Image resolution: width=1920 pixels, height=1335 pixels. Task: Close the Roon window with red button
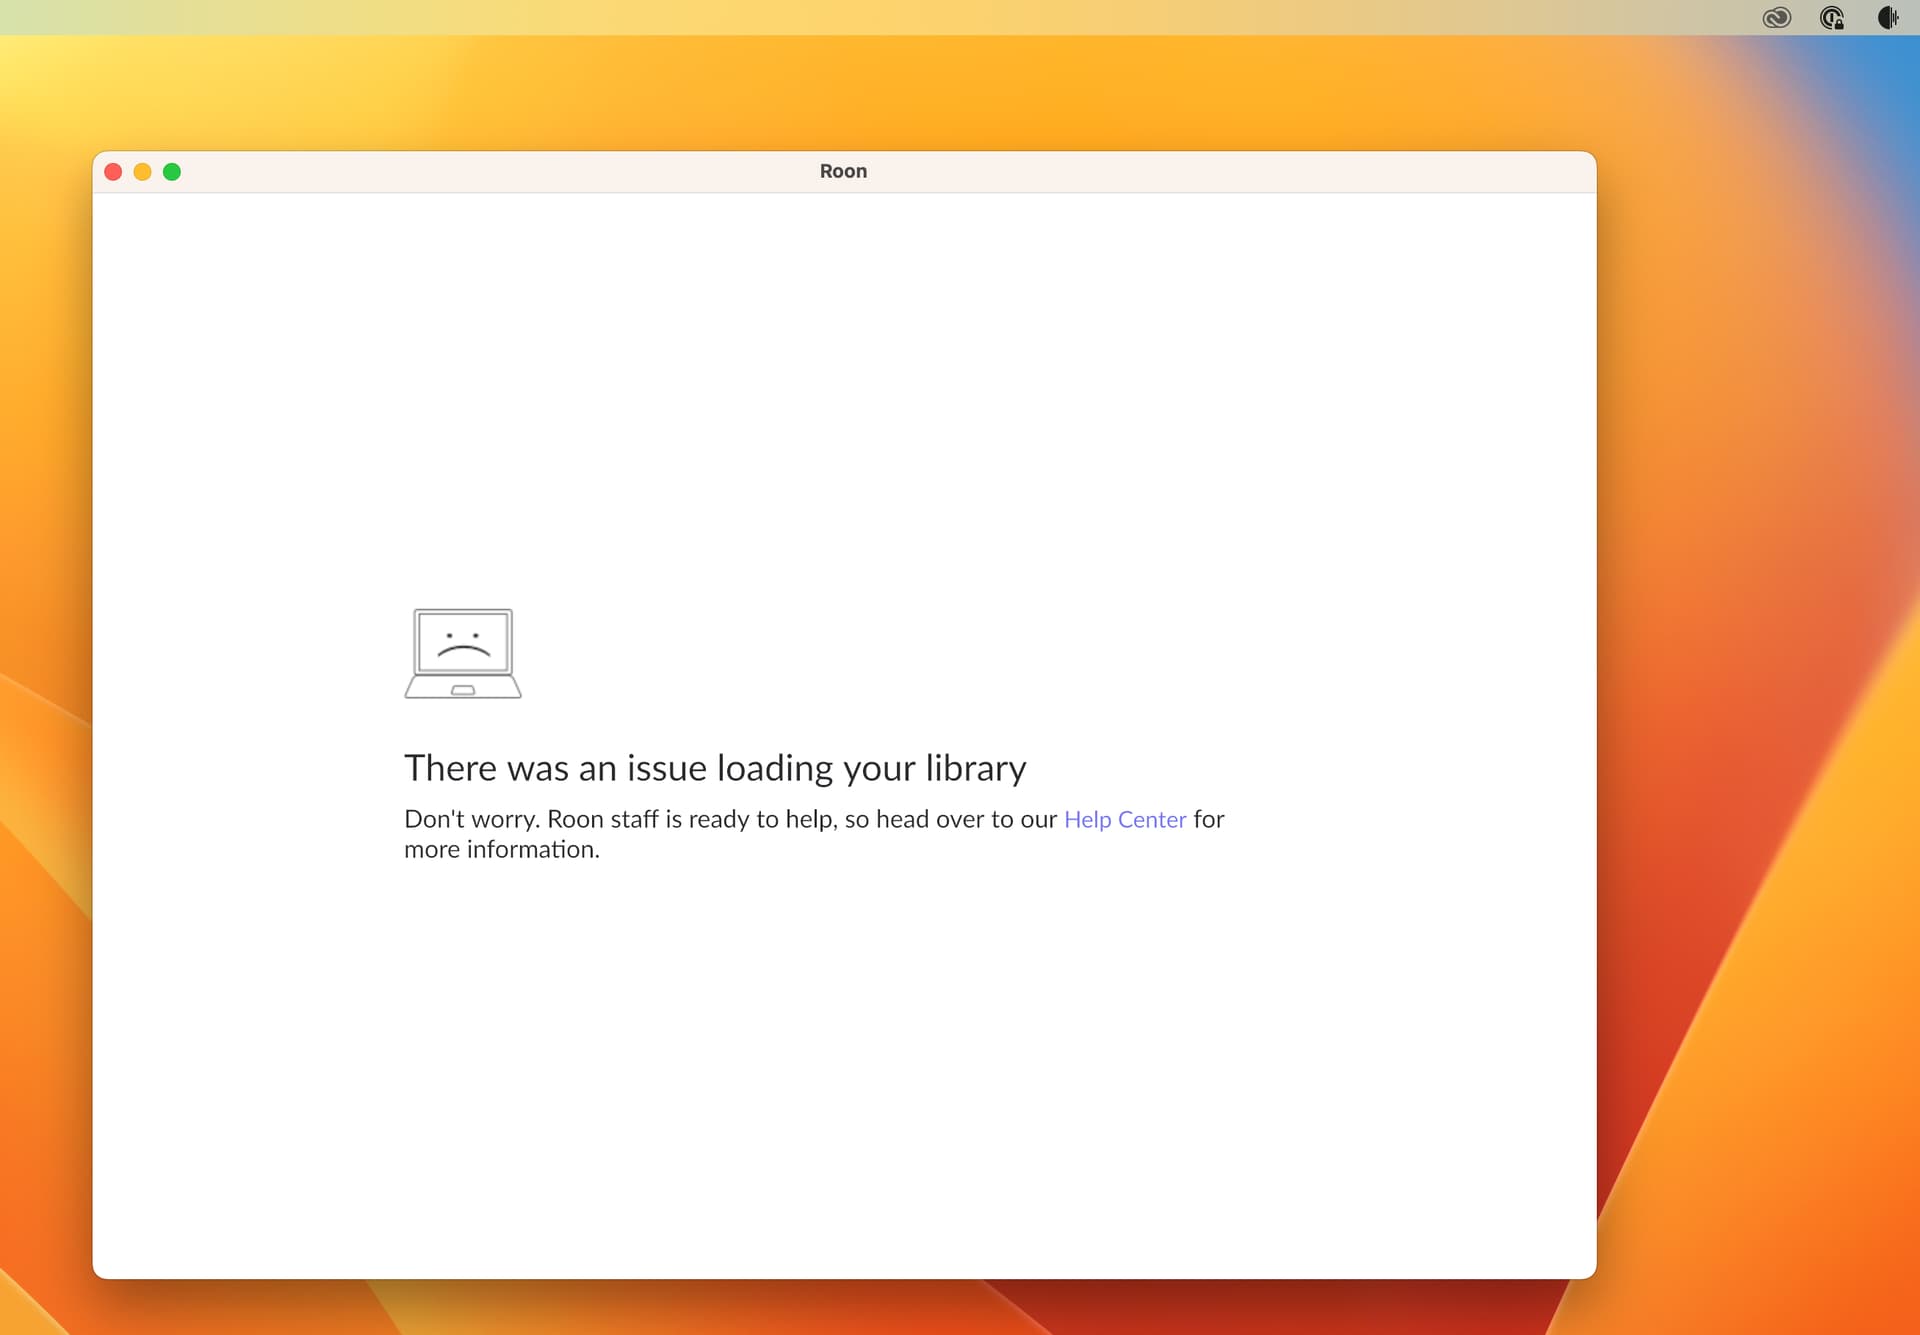click(x=113, y=172)
